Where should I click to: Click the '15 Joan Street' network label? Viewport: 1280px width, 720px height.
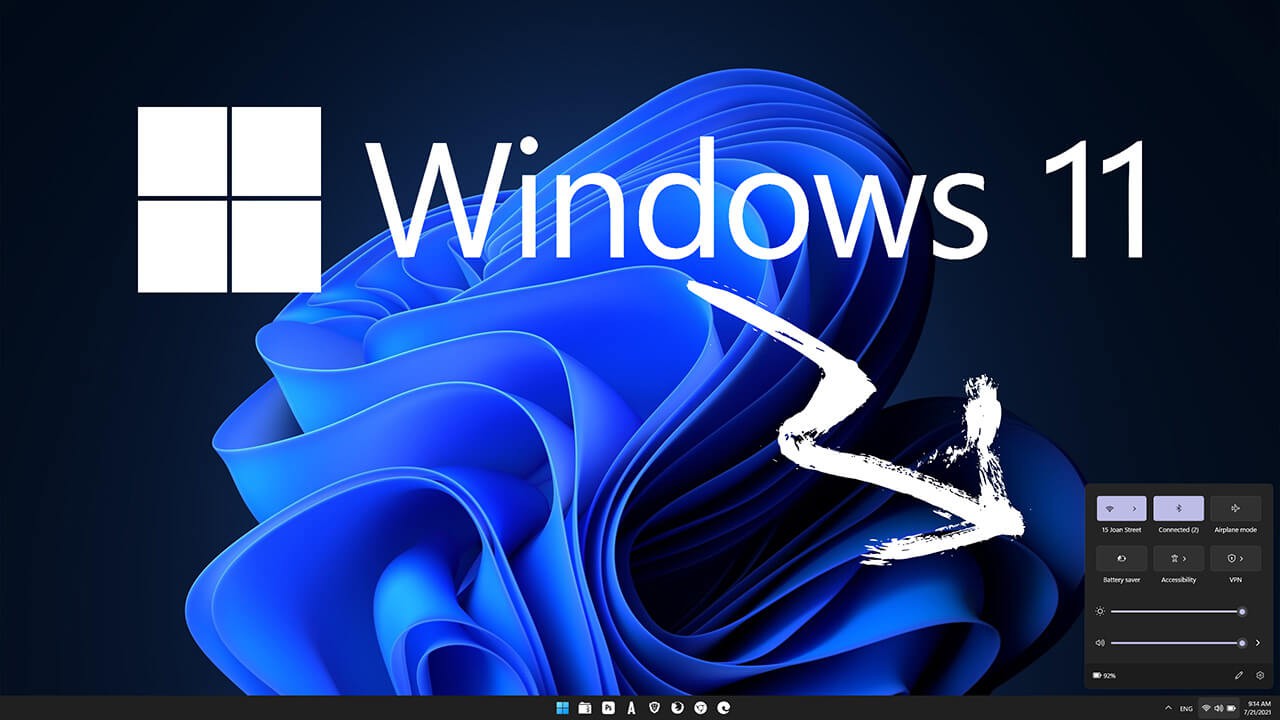tap(1121, 530)
